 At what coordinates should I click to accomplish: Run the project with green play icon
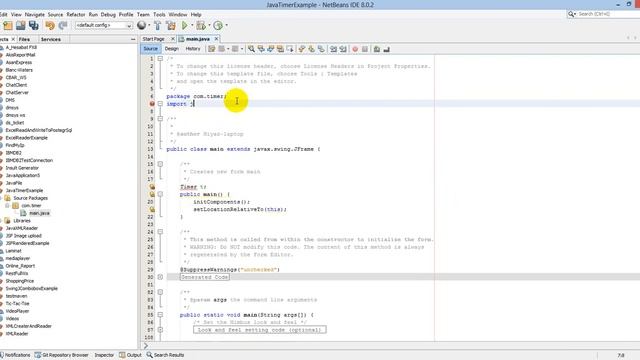click(x=184, y=26)
